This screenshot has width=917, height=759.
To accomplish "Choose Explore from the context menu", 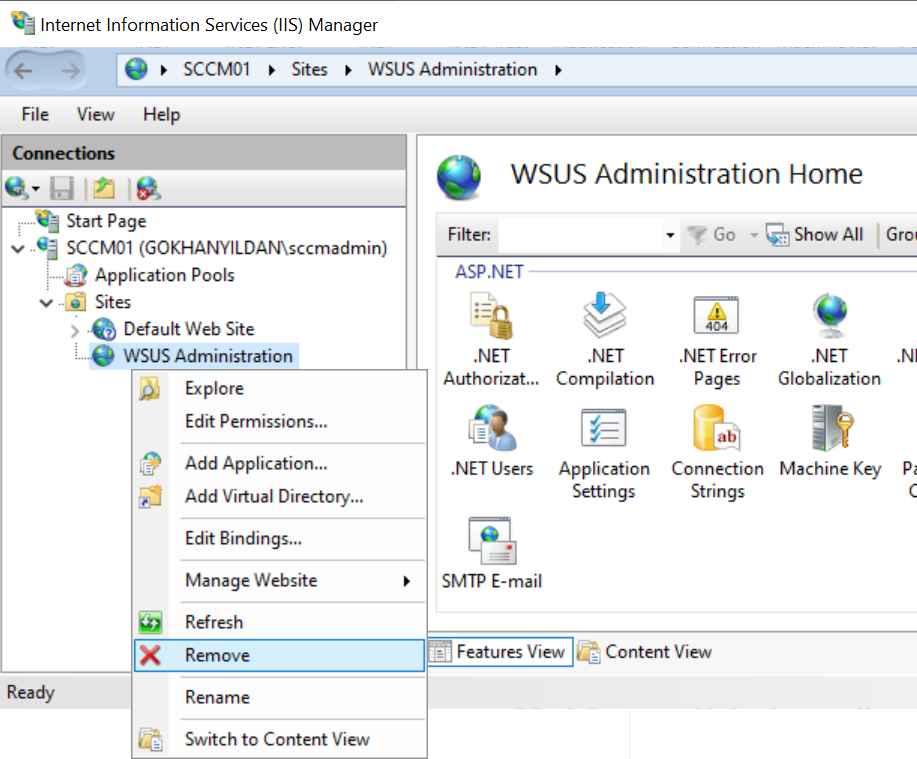I will click(x=280, y=388).
